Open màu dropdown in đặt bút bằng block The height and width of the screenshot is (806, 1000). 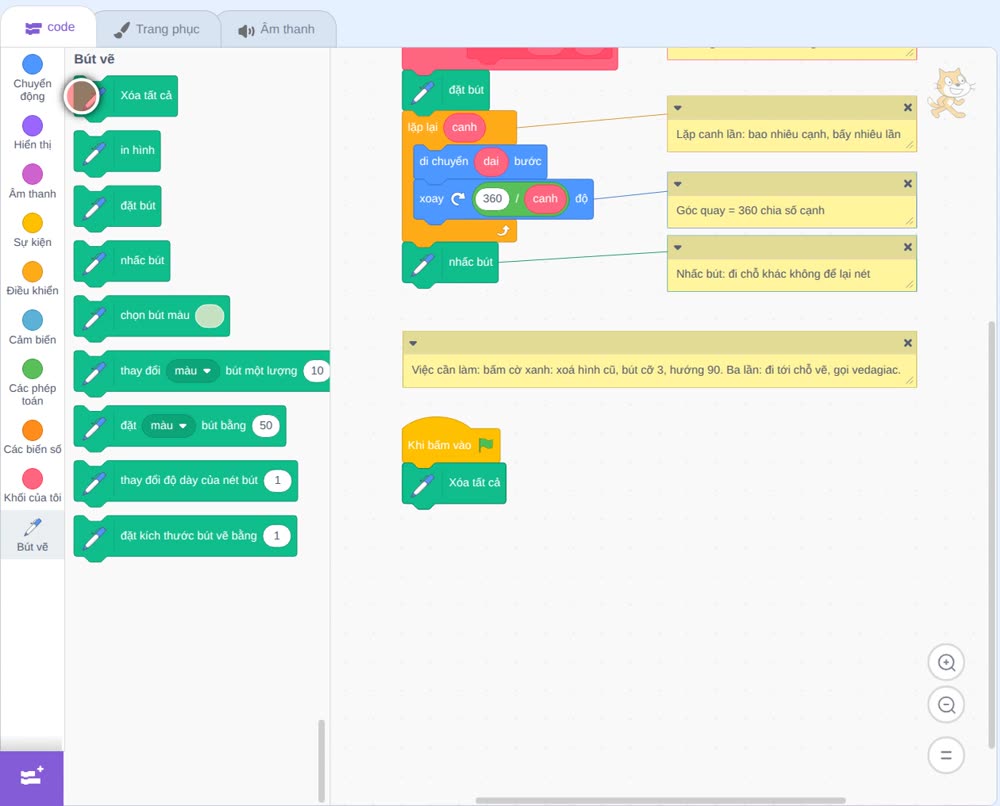point(168,425)
